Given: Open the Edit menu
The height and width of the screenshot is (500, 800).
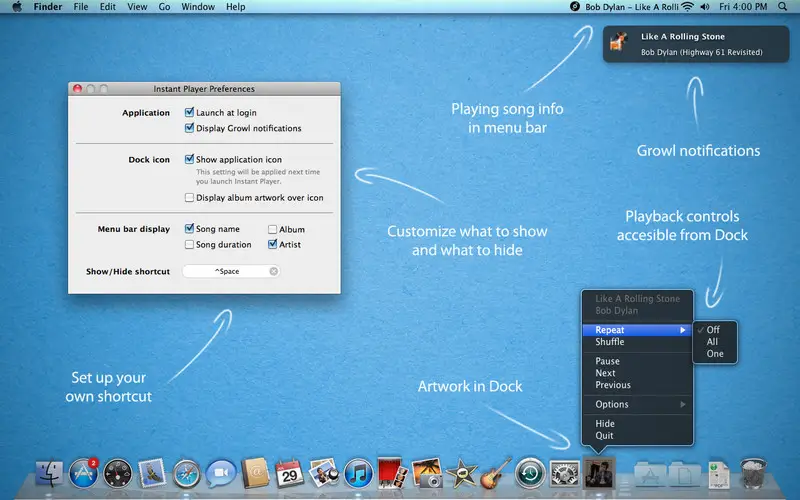Looking at the screenshot, I should coord(107,7).
